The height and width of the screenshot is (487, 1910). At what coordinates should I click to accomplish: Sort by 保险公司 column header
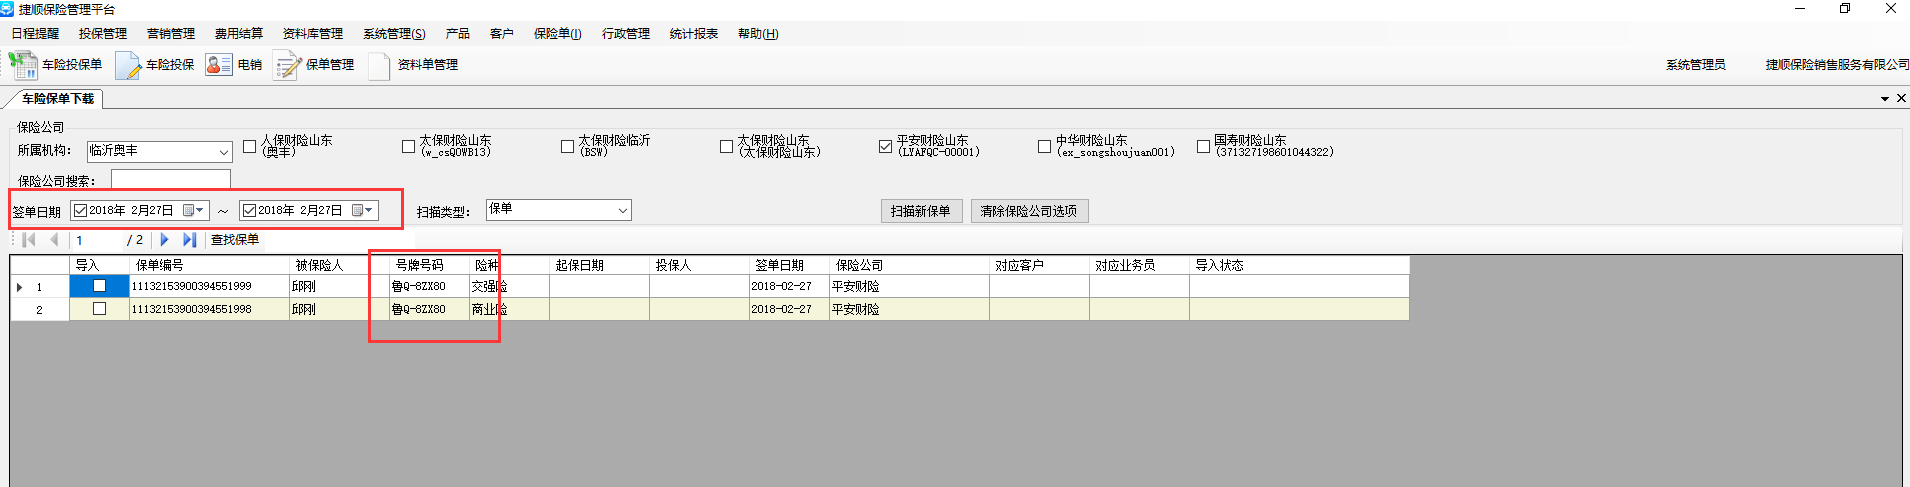[910, 265]
